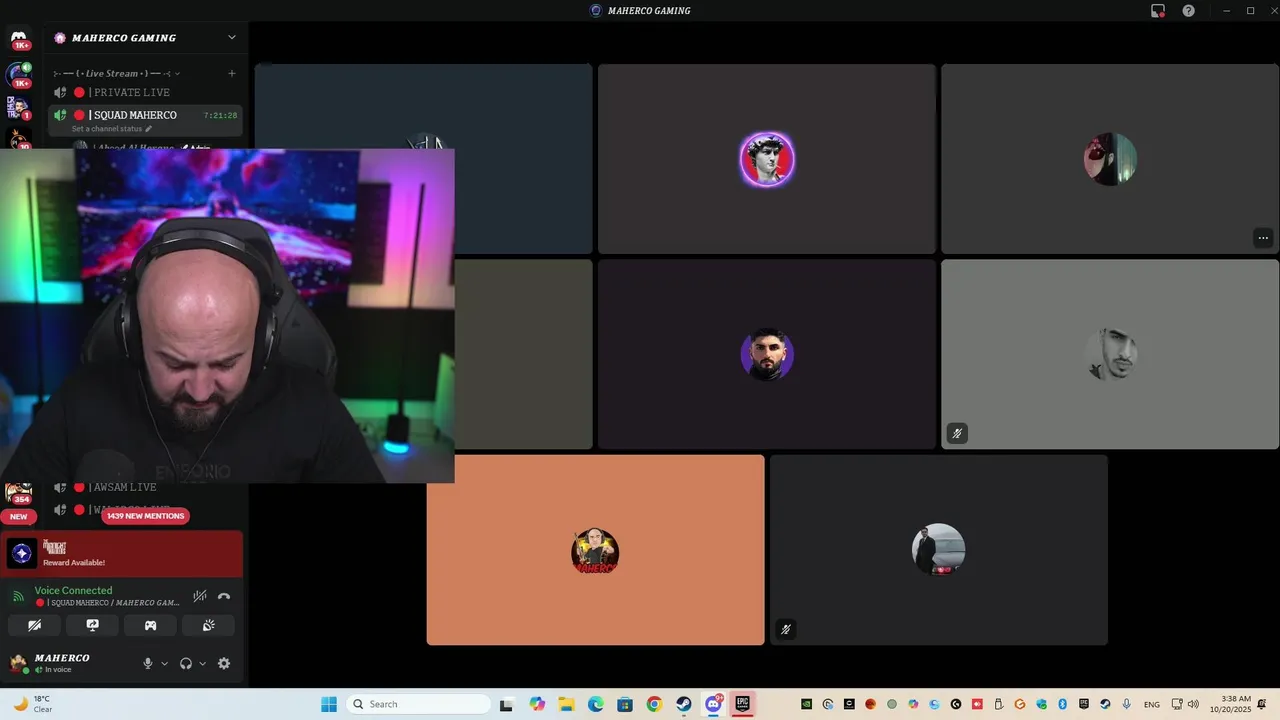Select bearded man avatar participant tile

click(767, 354)
